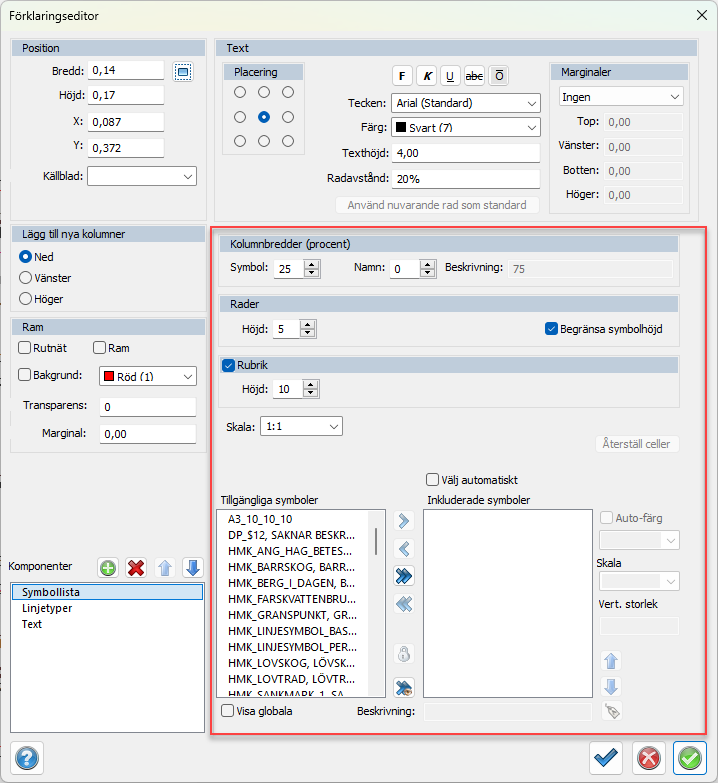Move component down with blue arrow
The width and height of the screenshot is (718, 783).
pyautogui.click(x=193, y=568)
